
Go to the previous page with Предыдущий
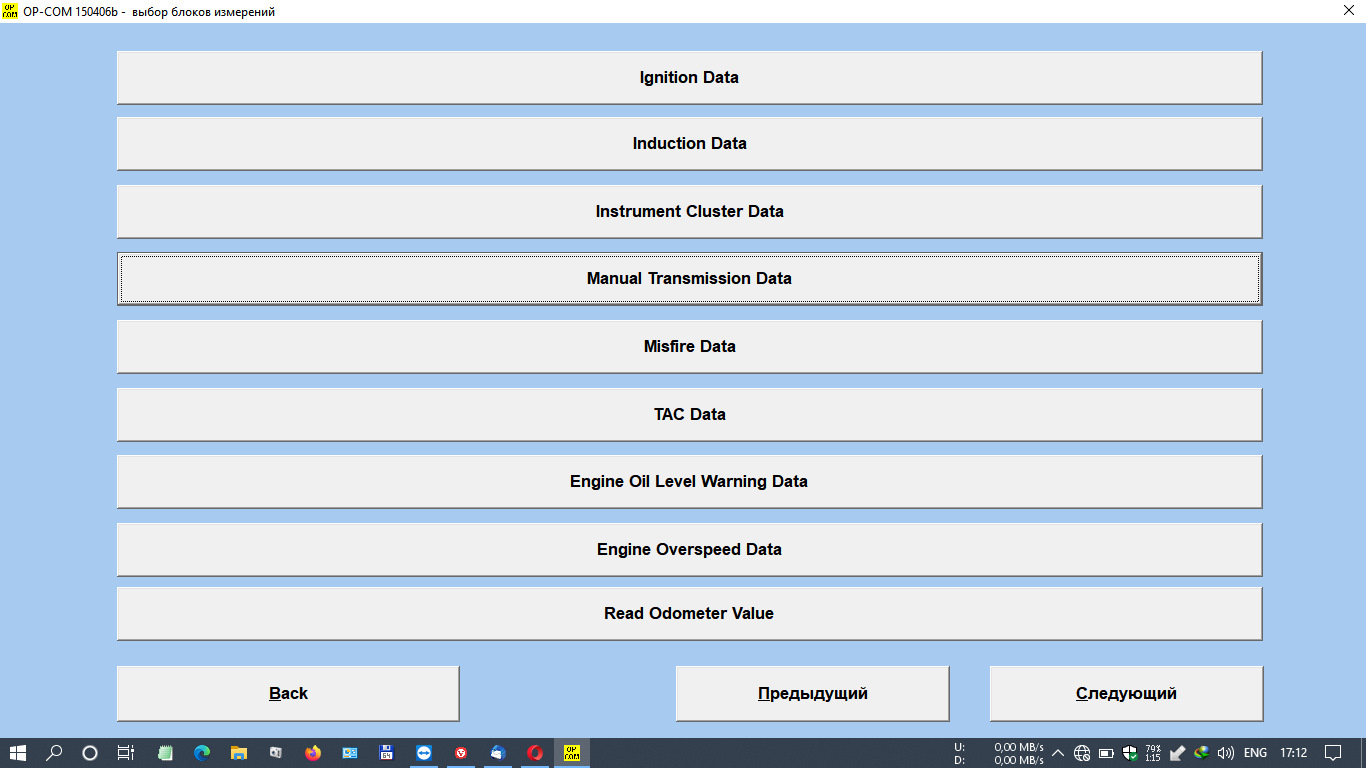point(812,693)
